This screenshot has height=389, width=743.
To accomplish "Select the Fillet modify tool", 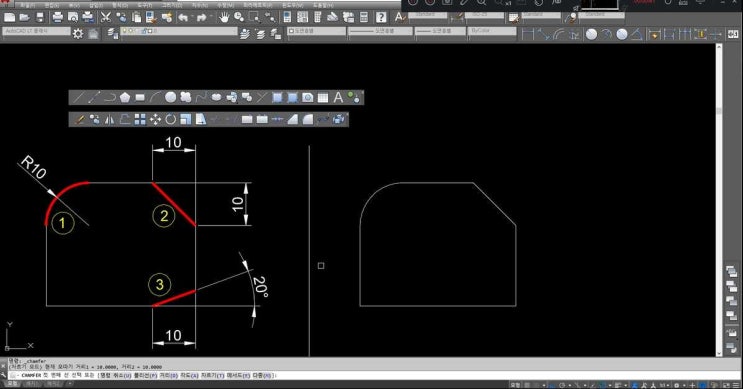I will click(308, 119).
